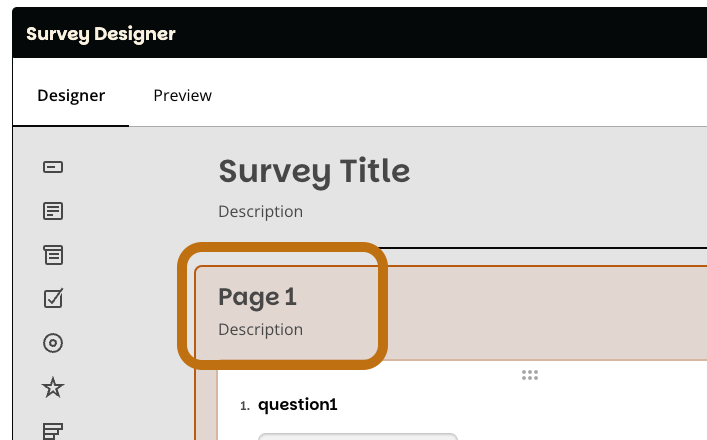The height and width of the screenshot is (440, 707).
Task: Click the Survey Title heading
Action: (314, 171)
